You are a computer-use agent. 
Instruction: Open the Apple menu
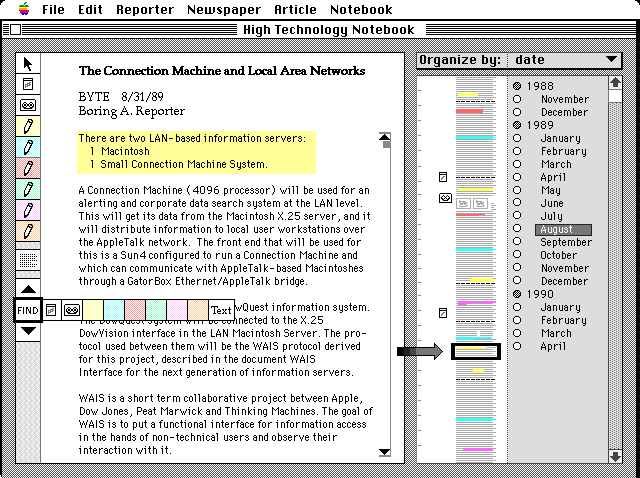tap(24, 9)
